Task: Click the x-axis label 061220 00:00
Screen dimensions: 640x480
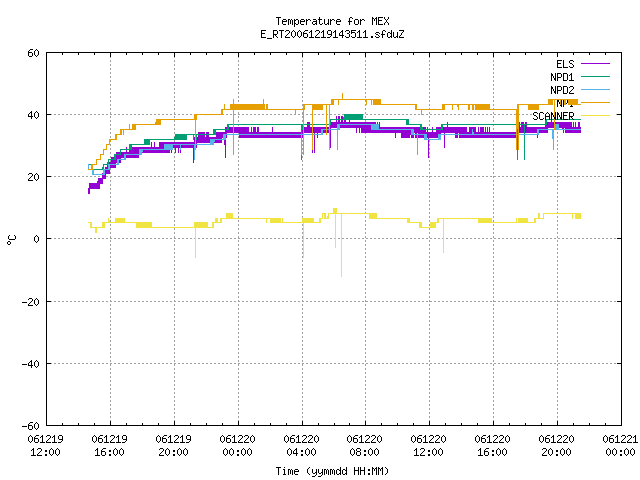Action: point(238,446)
